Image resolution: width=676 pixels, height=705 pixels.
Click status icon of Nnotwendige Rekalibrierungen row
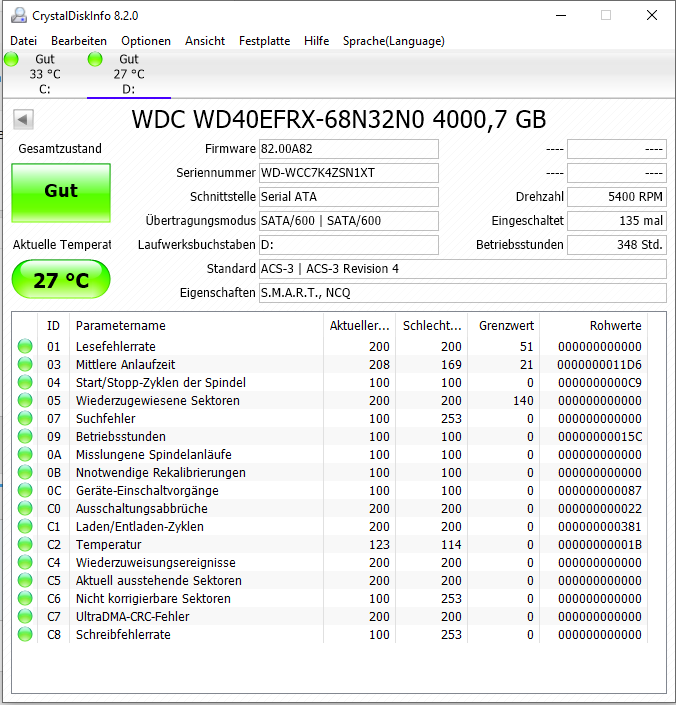click(25, 472)
